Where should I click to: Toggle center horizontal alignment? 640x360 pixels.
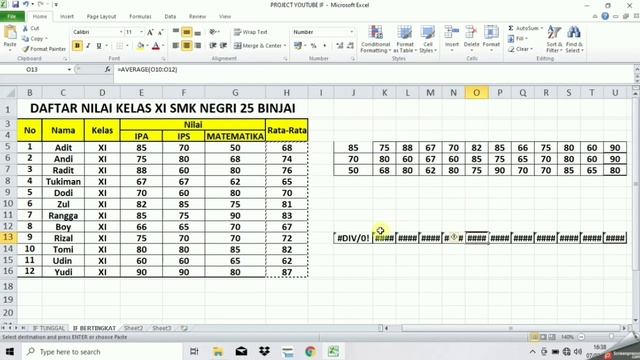click(x=187, y=46)
